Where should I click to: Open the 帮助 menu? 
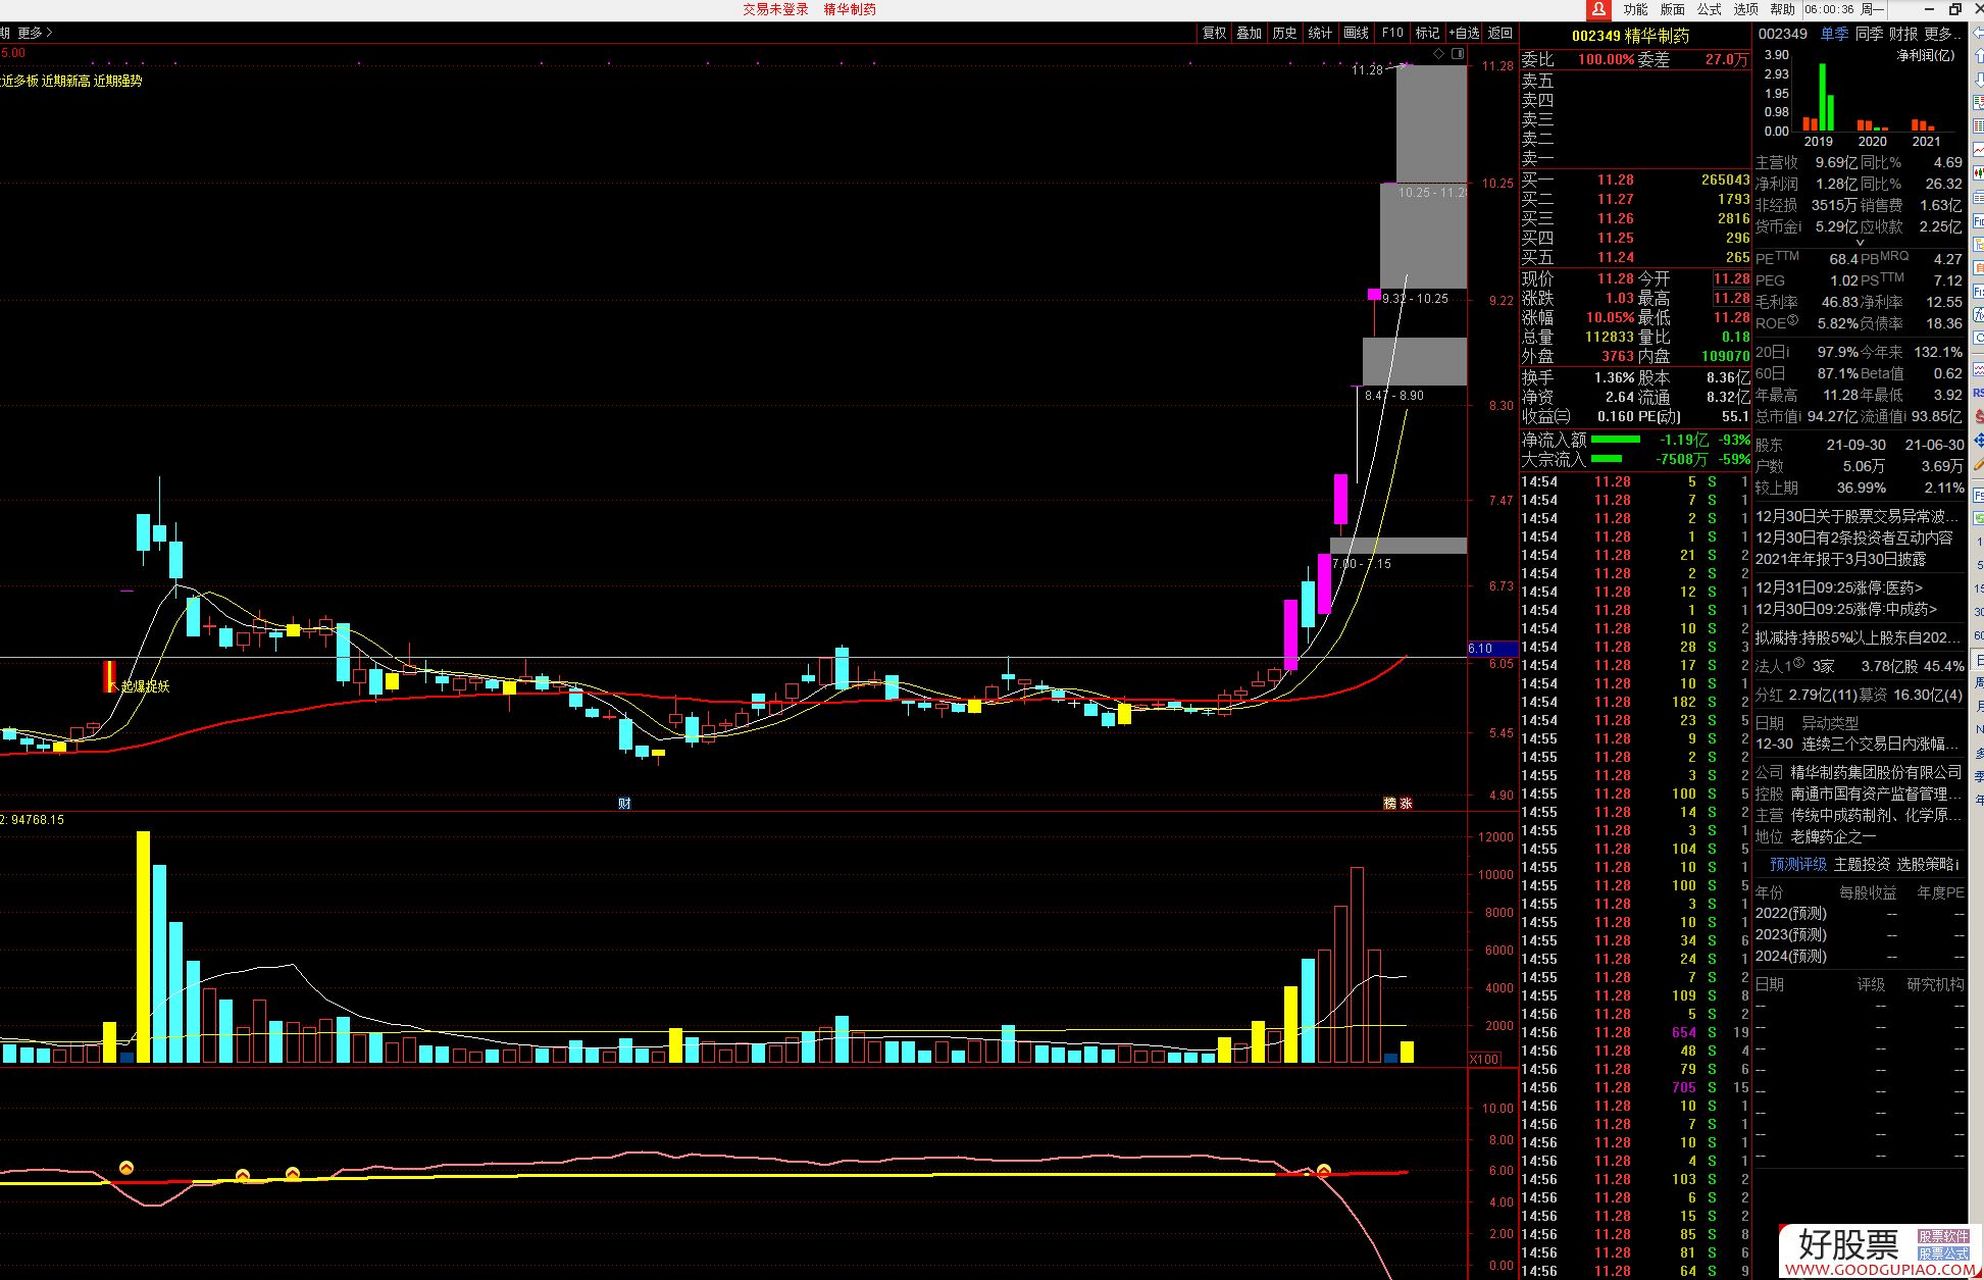click(1783, 9)
